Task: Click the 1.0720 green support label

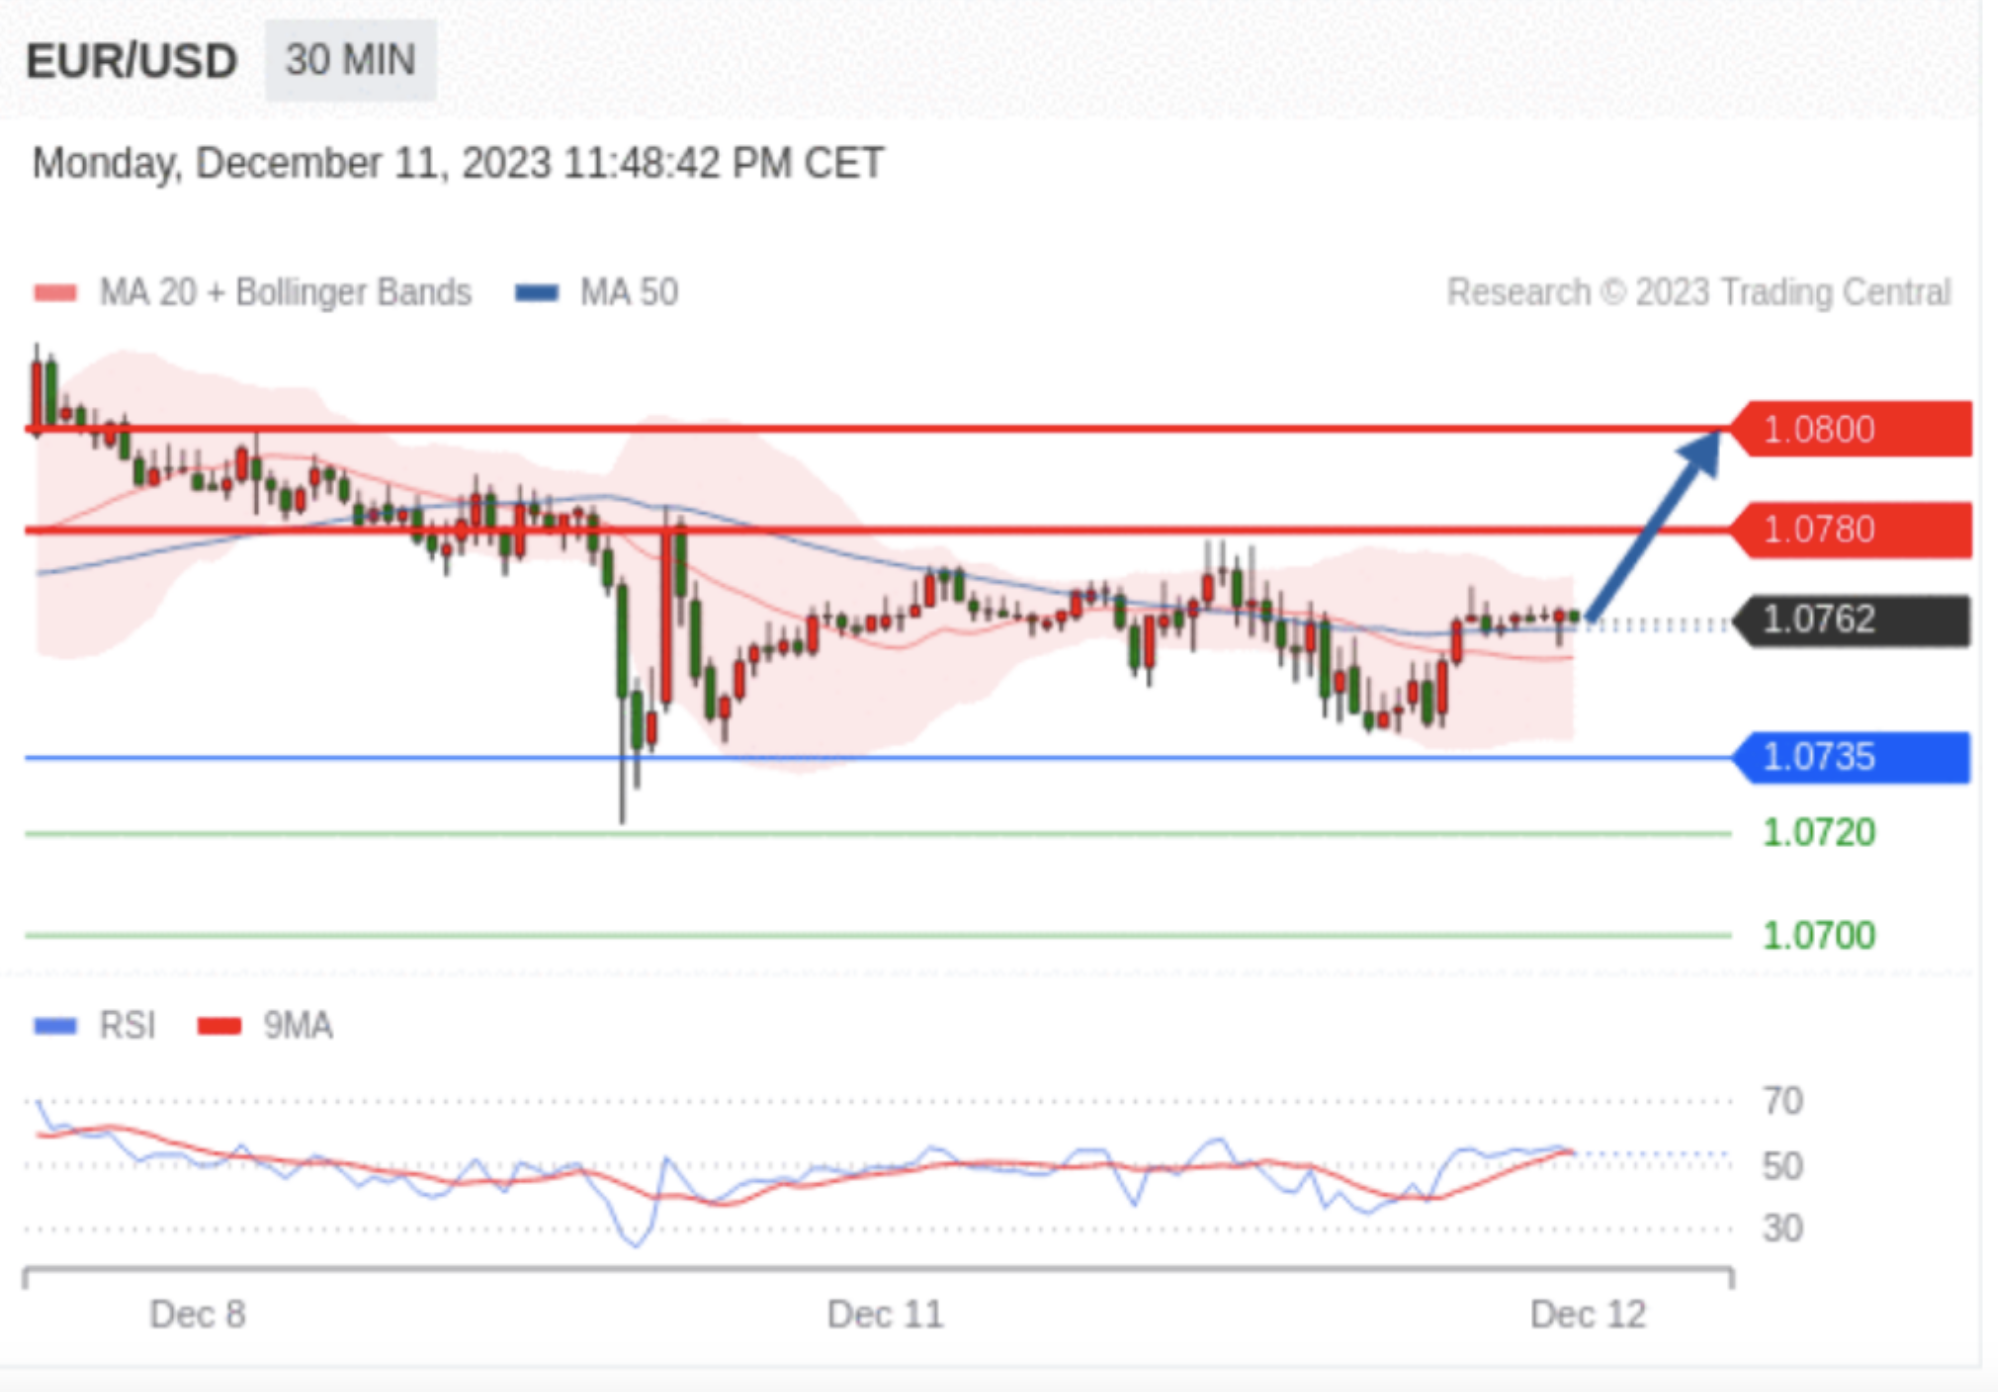Action: 1819,833
